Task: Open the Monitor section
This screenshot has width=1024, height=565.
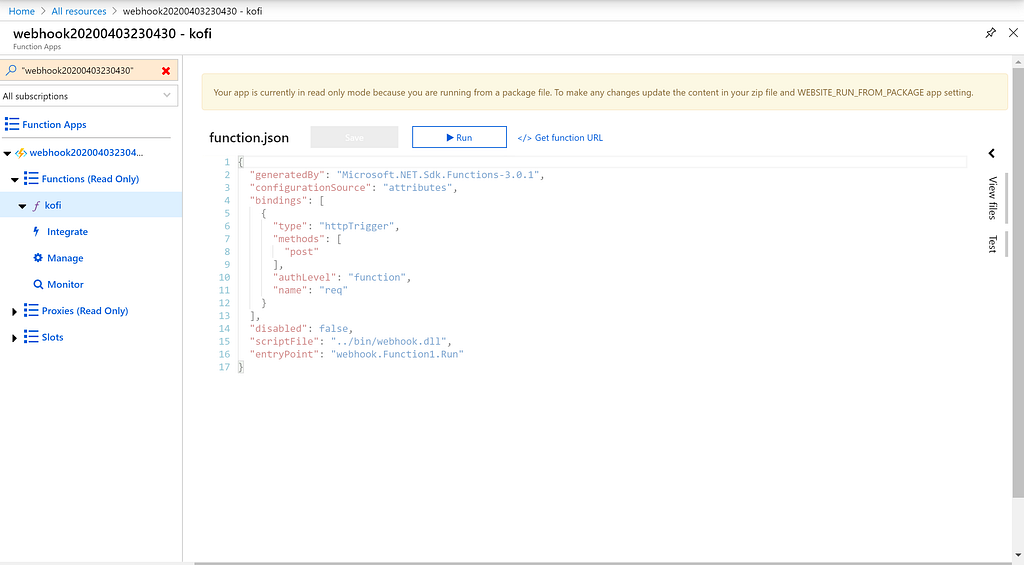Action: pyautogui.click(x=65, y=284)
